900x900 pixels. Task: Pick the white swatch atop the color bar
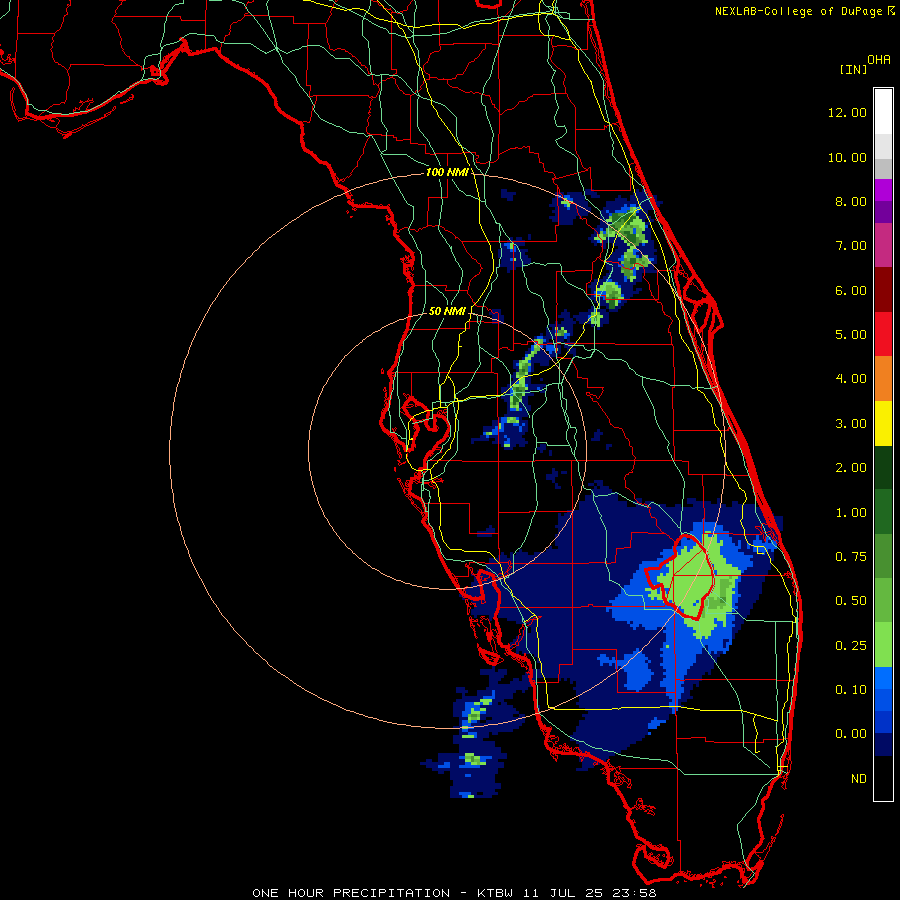click(x=883, y=111)
